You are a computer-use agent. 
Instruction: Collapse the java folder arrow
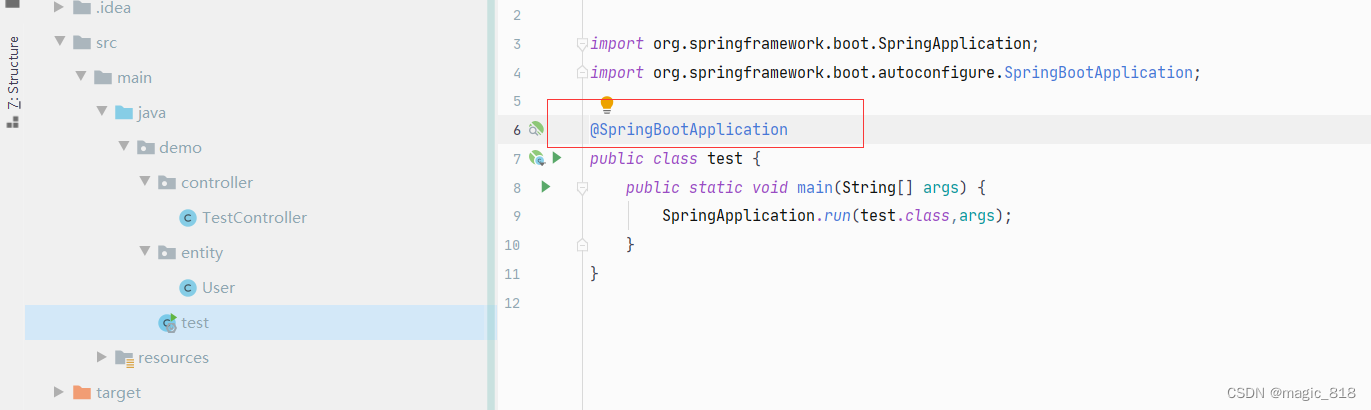(102, 112)
